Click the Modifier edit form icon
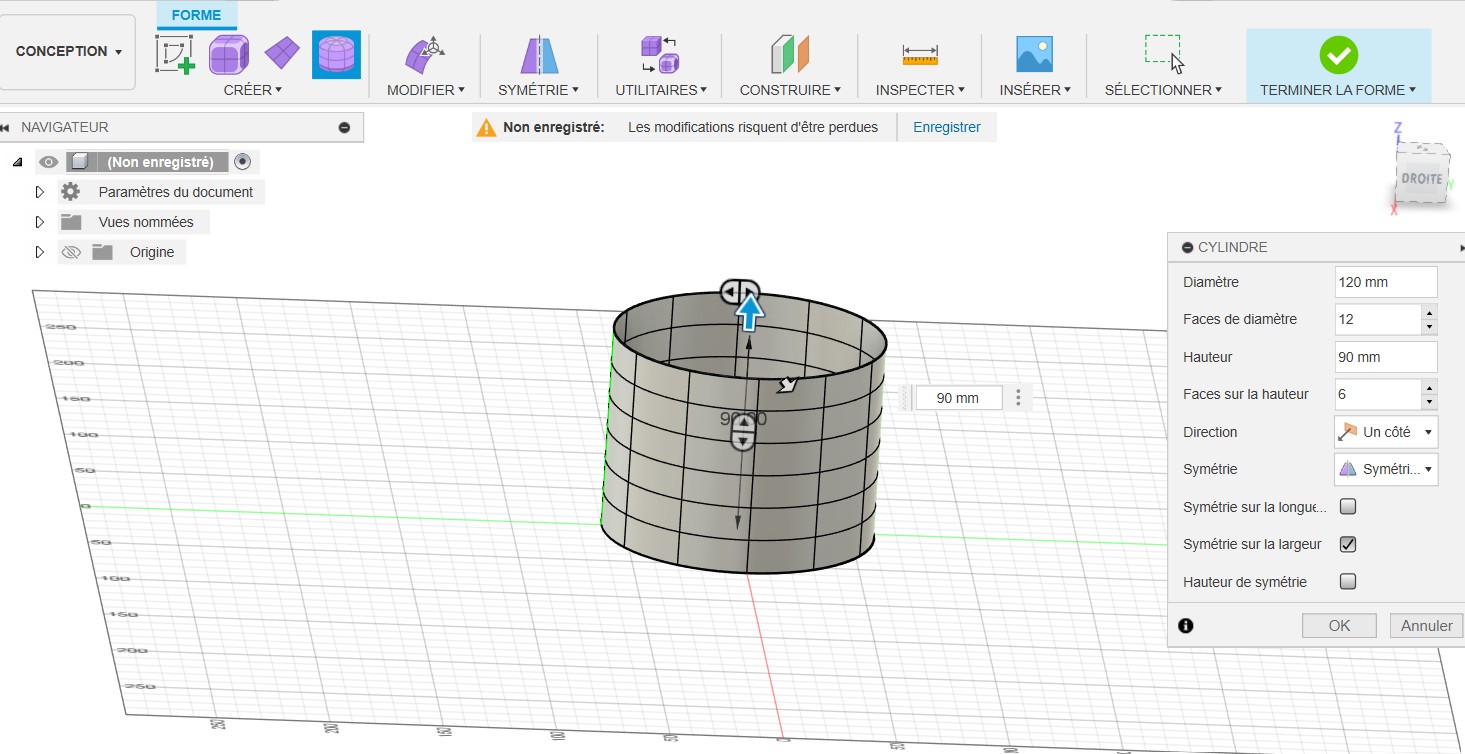The width and height of the screenshot is (1465, 754). 424,54
